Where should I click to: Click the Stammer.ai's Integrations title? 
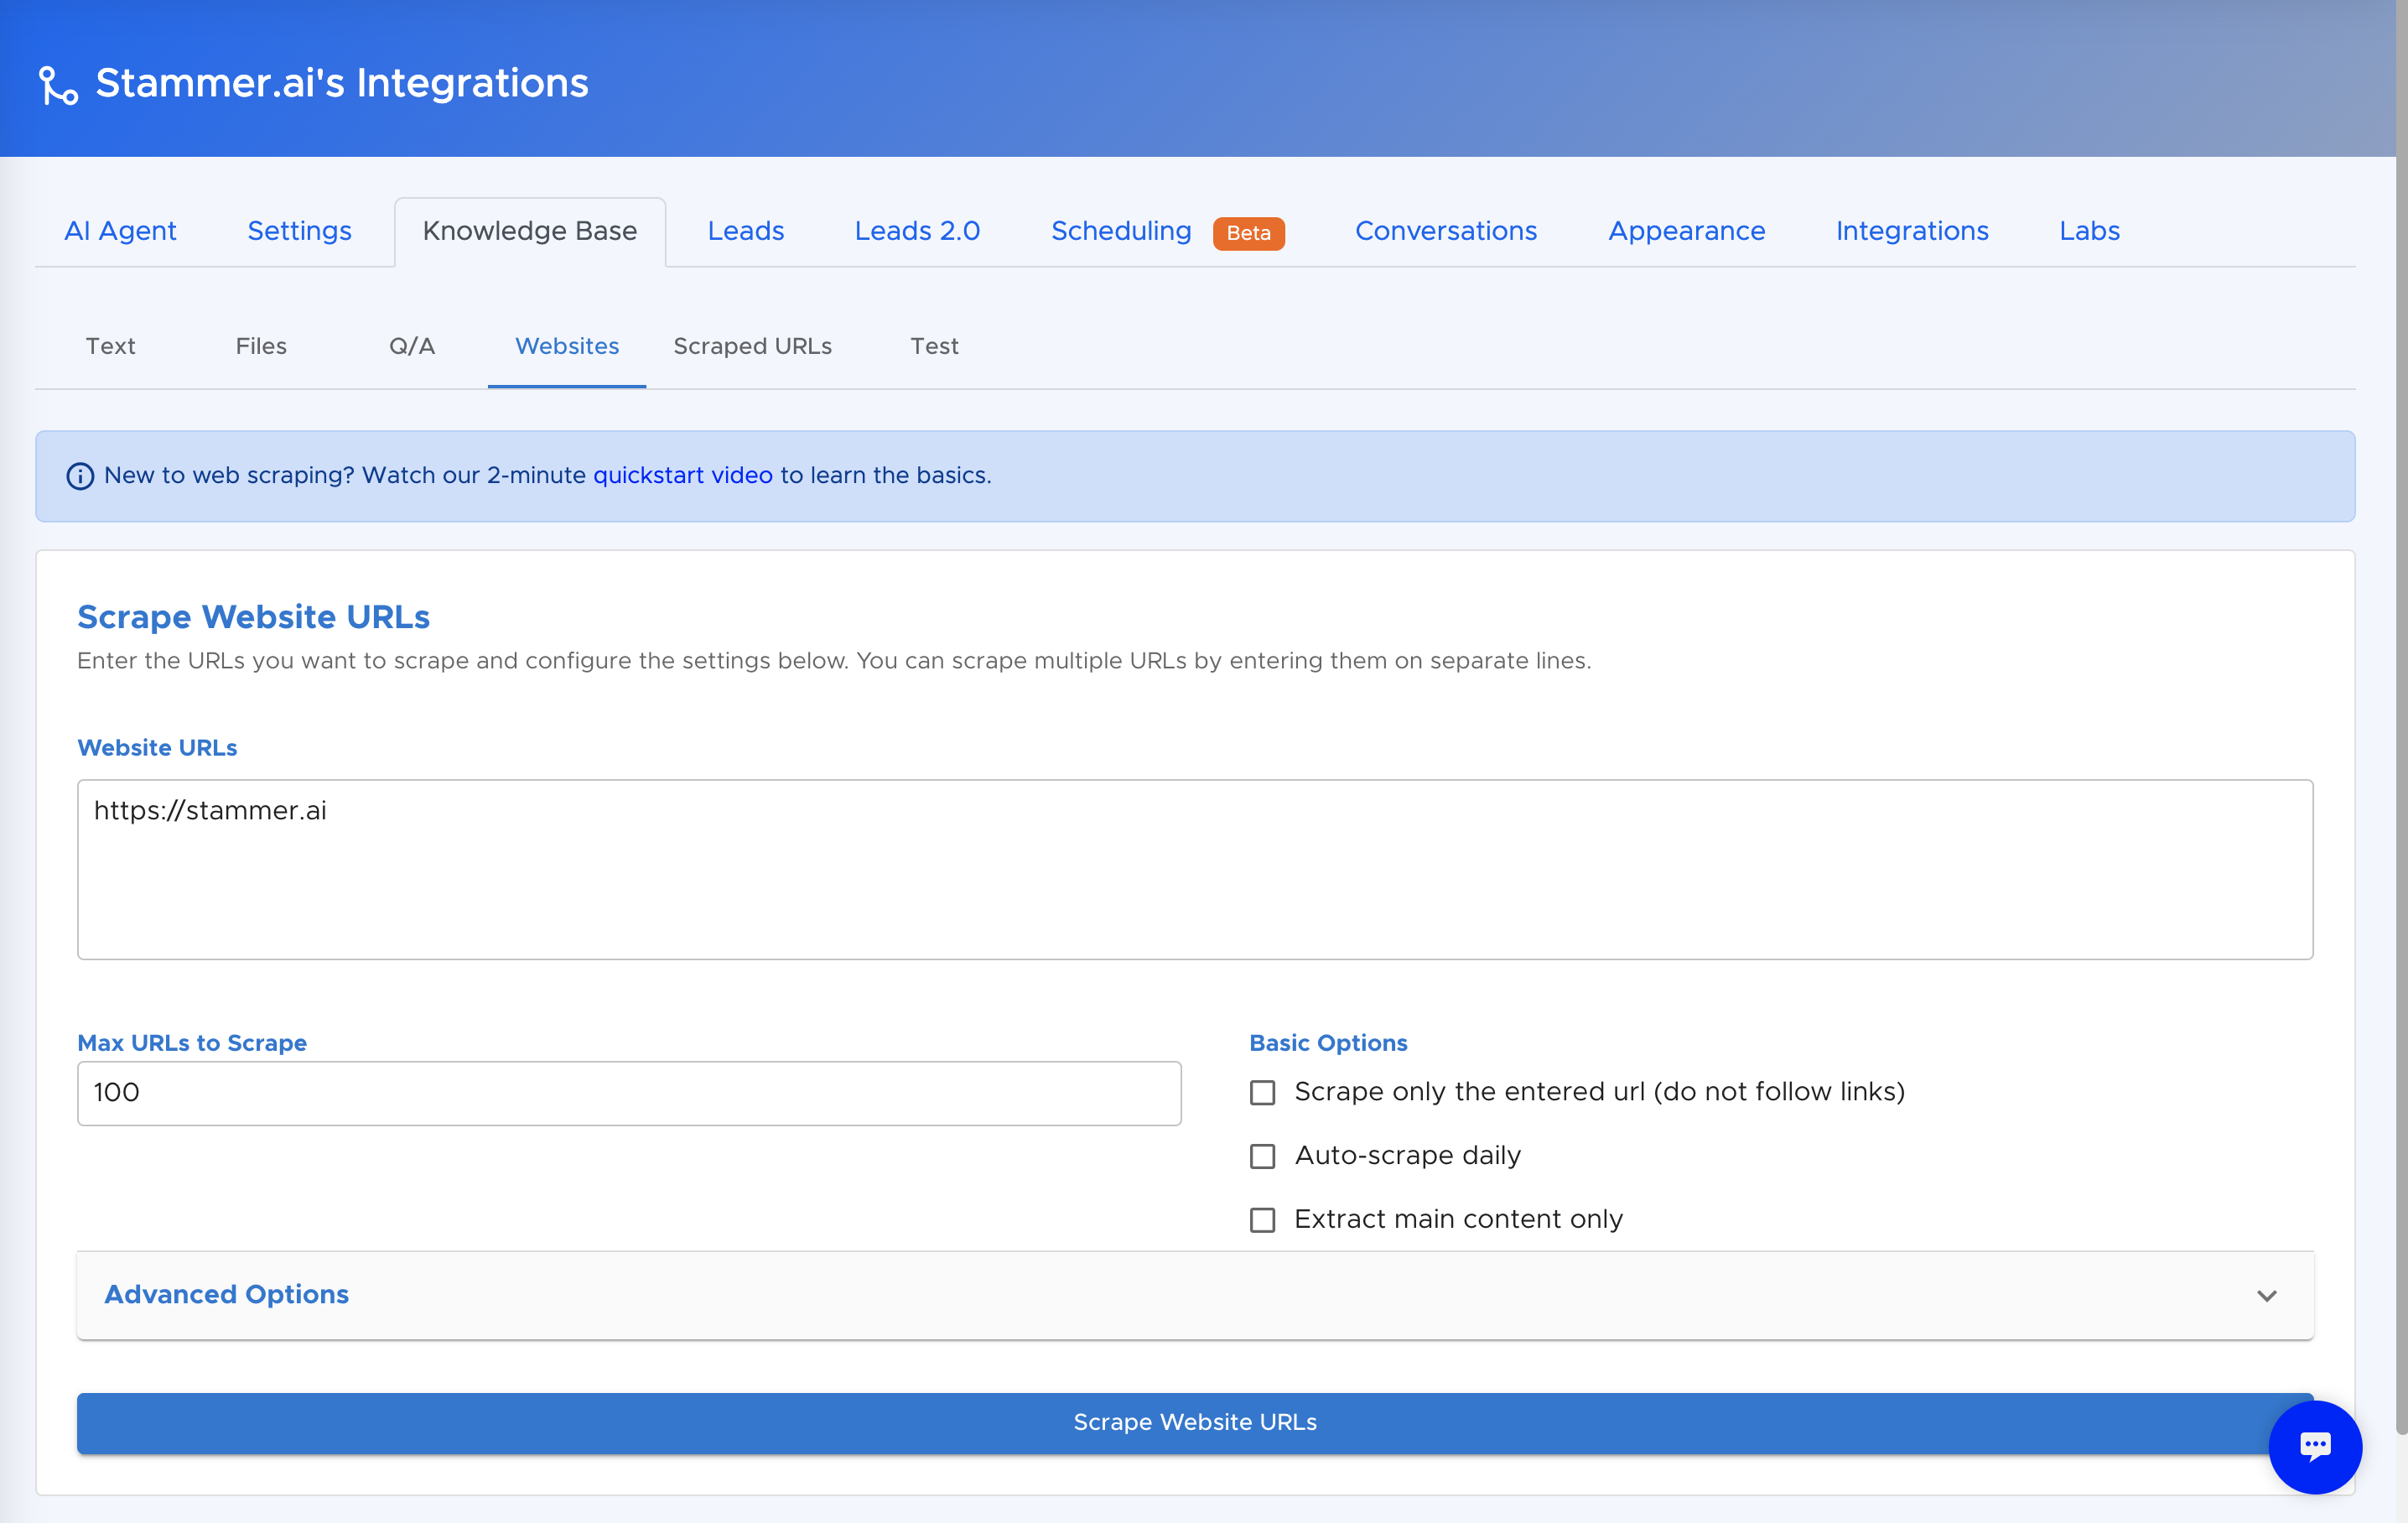(x=342, y=83)
